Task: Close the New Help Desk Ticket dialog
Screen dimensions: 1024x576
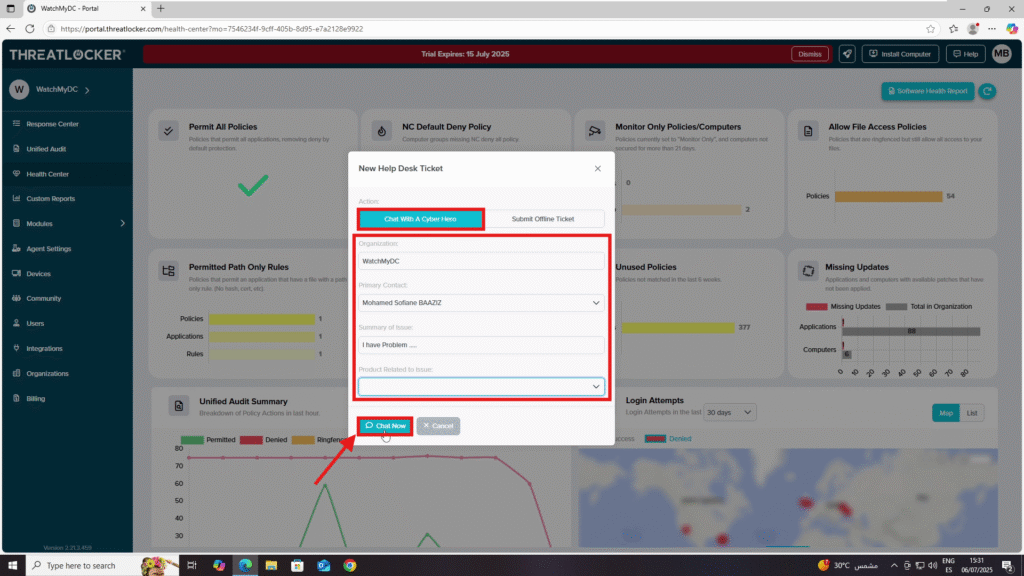Action: coord(598,168)
